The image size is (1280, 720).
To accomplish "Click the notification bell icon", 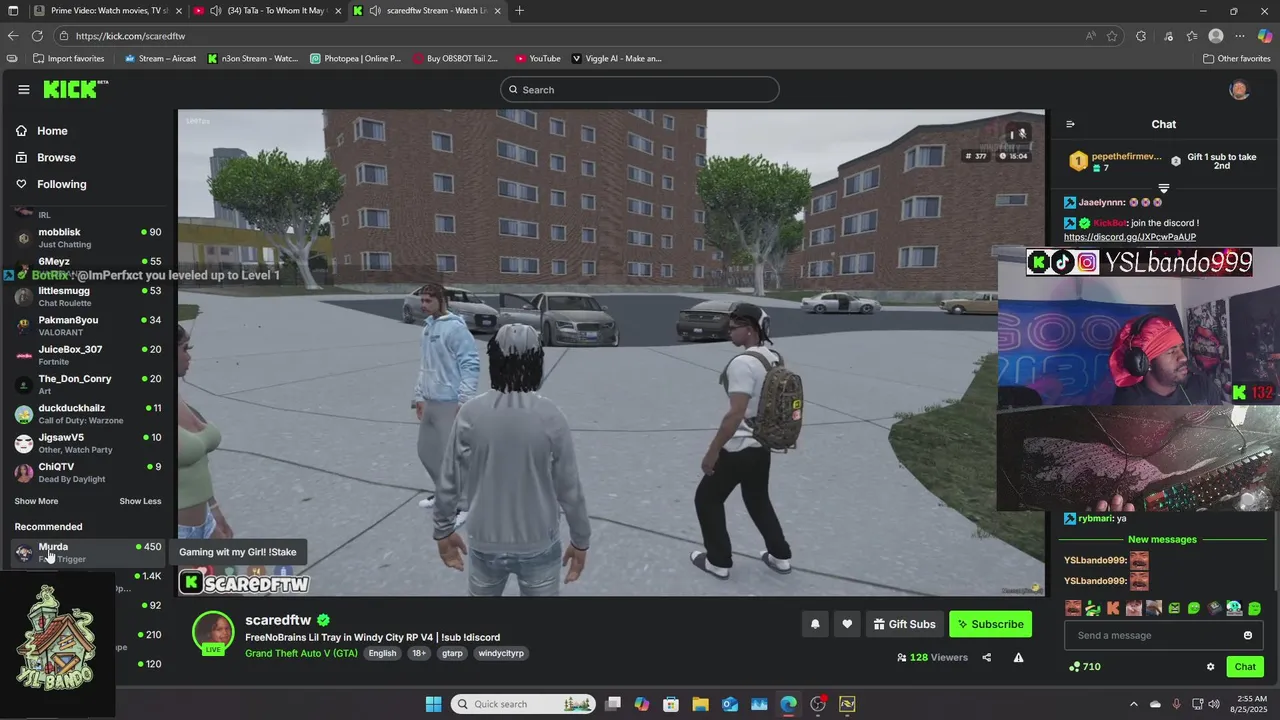I will tap(815, 624).
